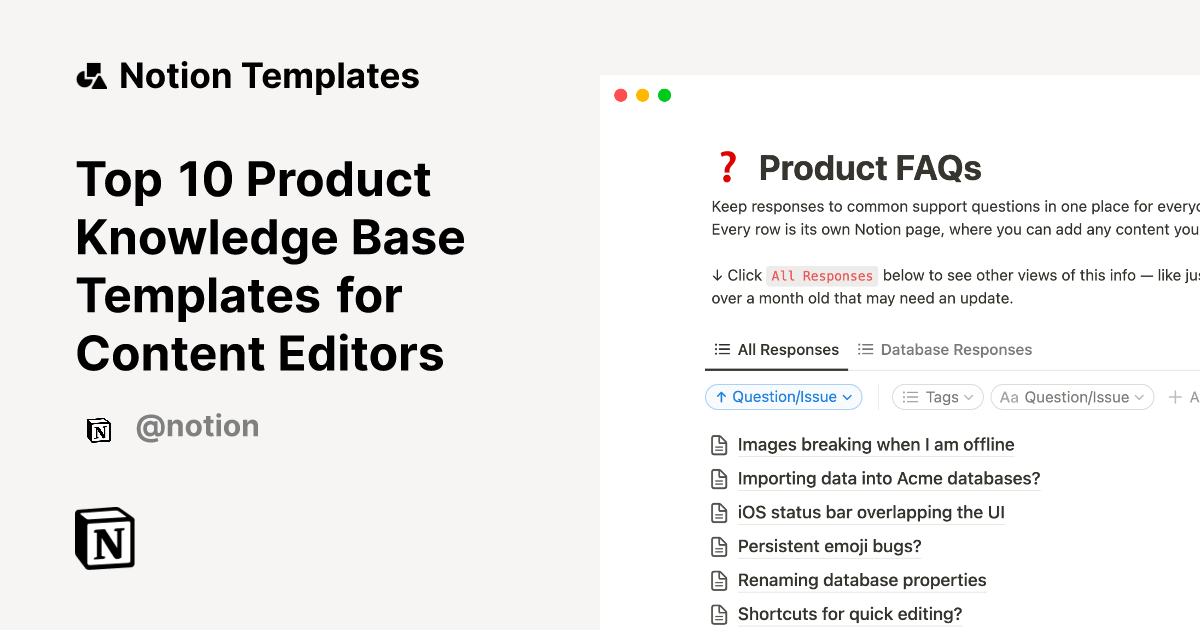1200x630 pixels.
Task: Click the page icon next to Renaming database properties
Action: pos(720,580)
